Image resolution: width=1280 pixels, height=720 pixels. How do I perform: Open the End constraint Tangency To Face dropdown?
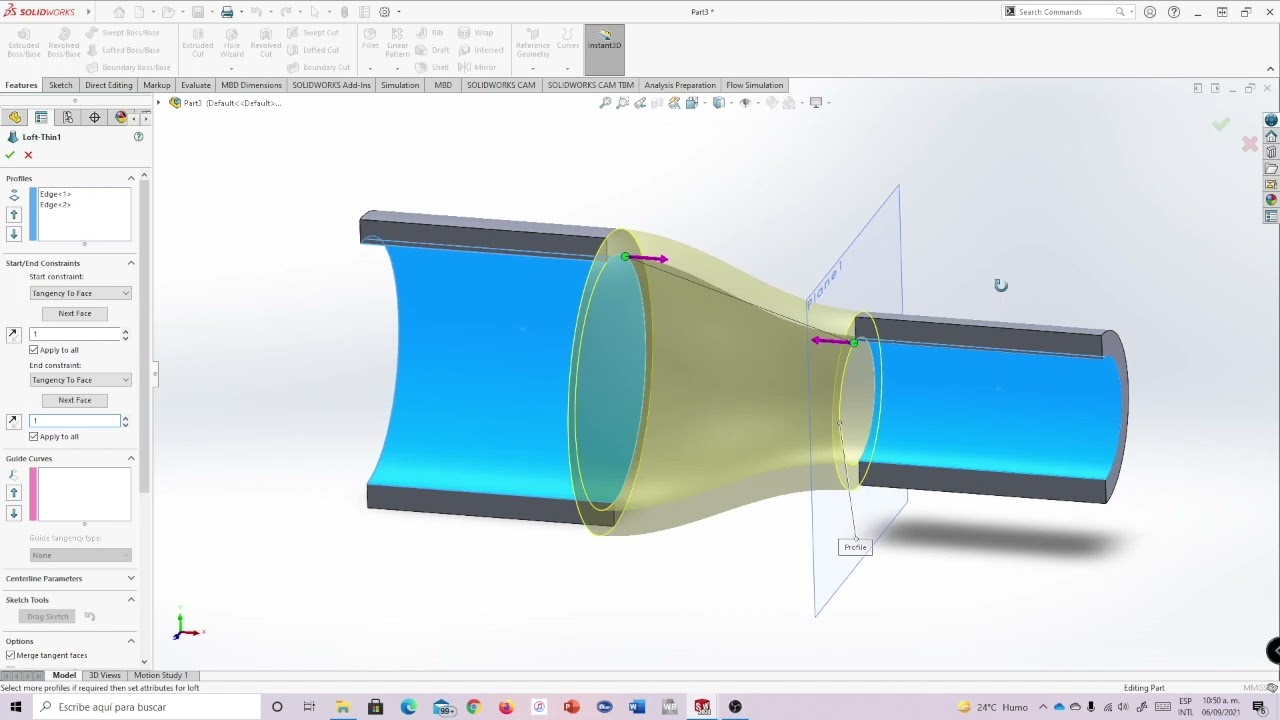[80, 380]
